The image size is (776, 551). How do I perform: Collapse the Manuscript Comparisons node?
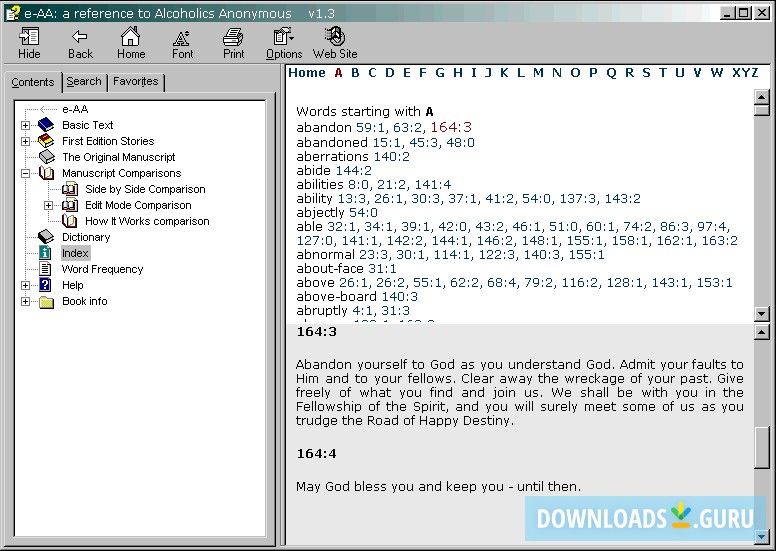click(x=26, y=173)
